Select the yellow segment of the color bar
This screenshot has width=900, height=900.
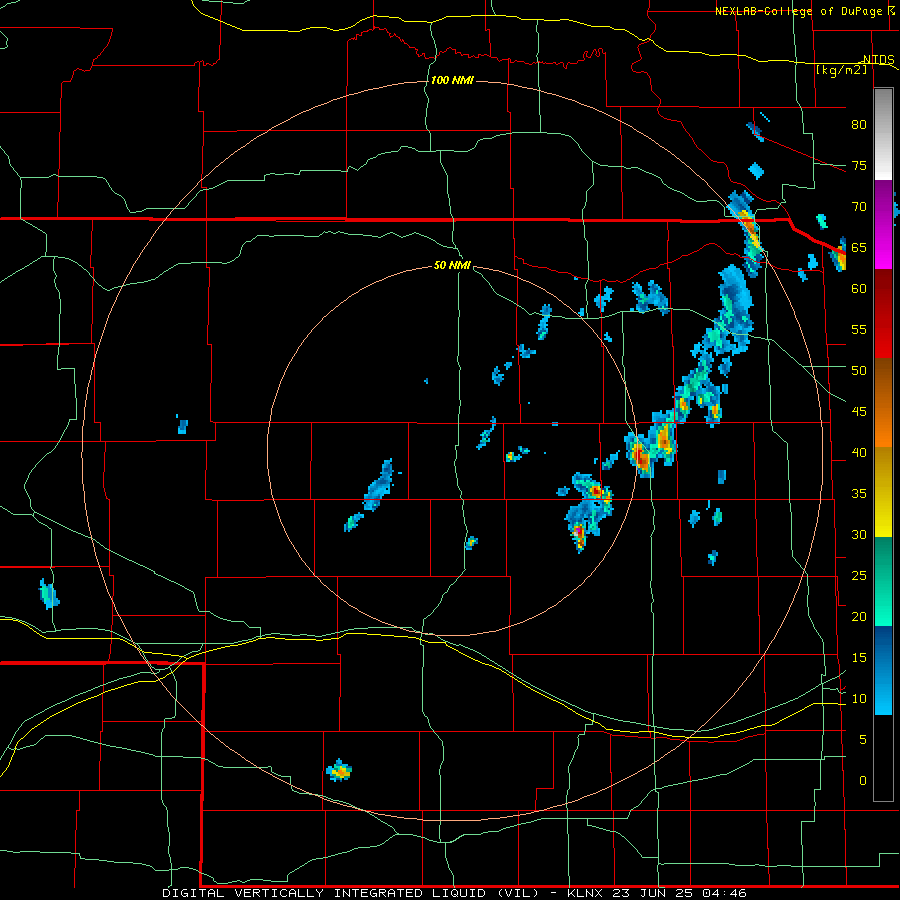point(883,492)
